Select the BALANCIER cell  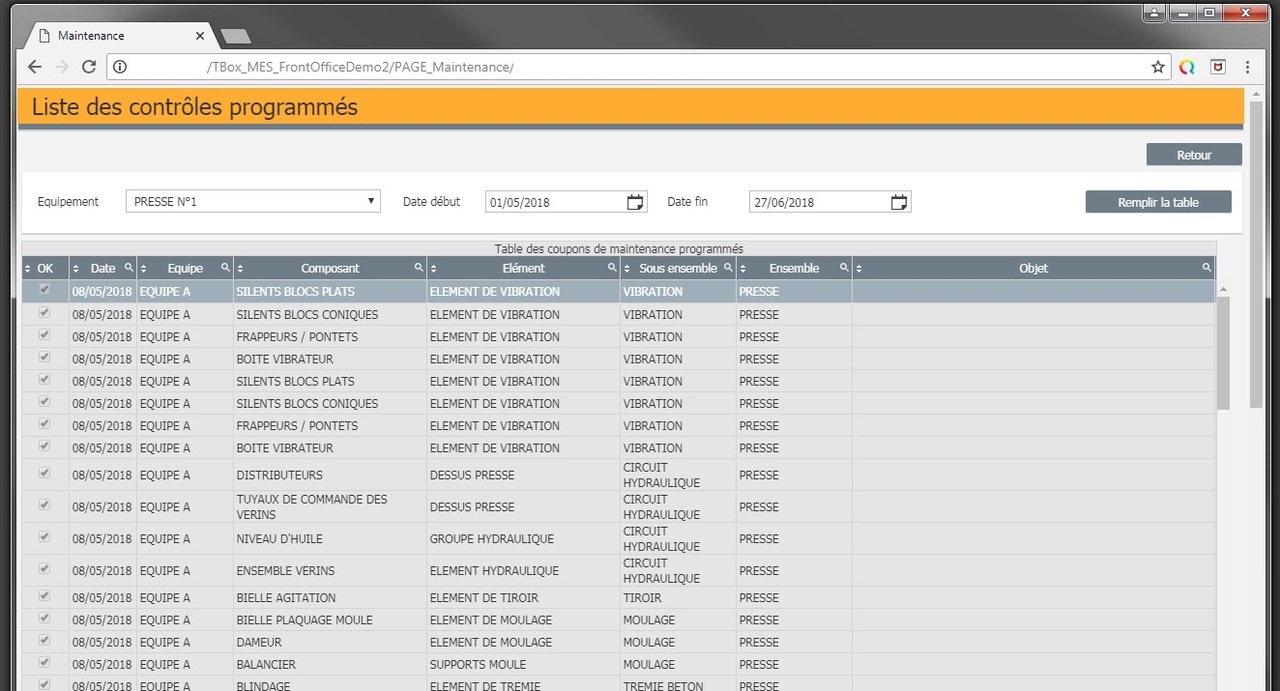coord(330,664)
